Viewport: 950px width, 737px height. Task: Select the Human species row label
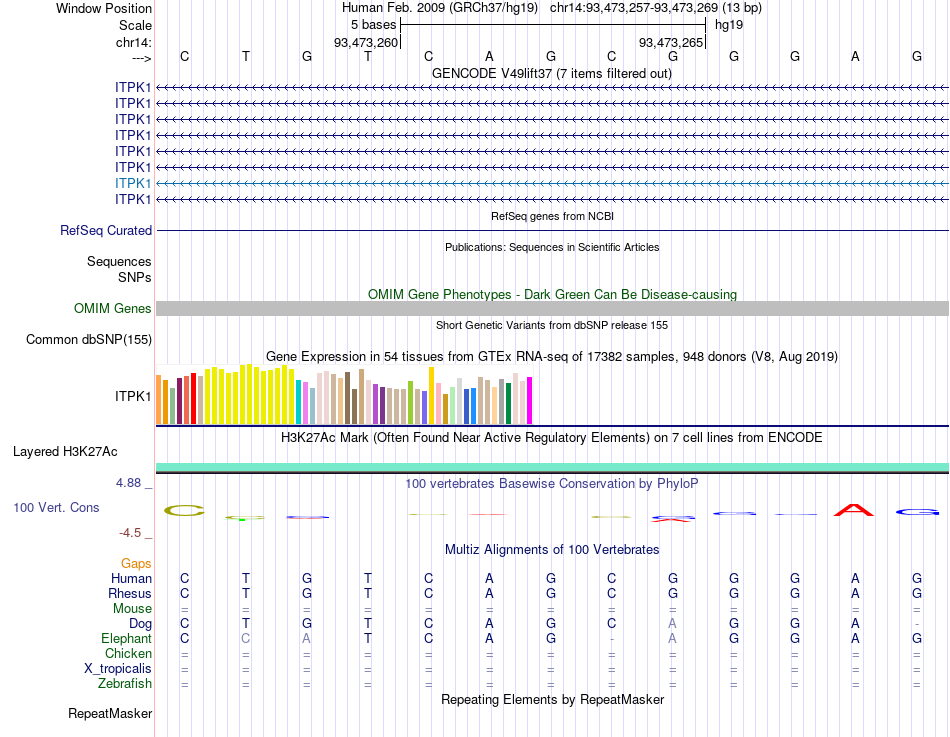131,578
